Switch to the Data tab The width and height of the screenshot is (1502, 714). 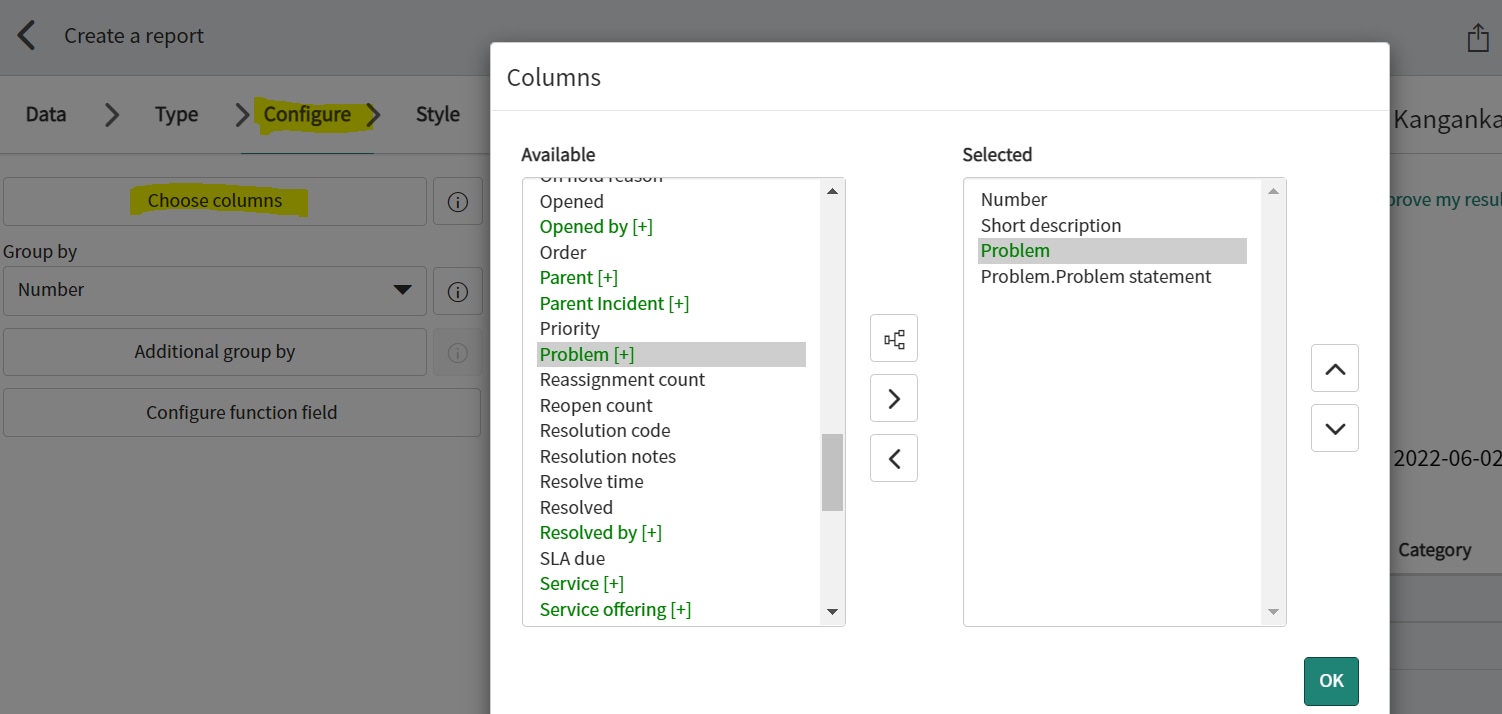(45, 114)
